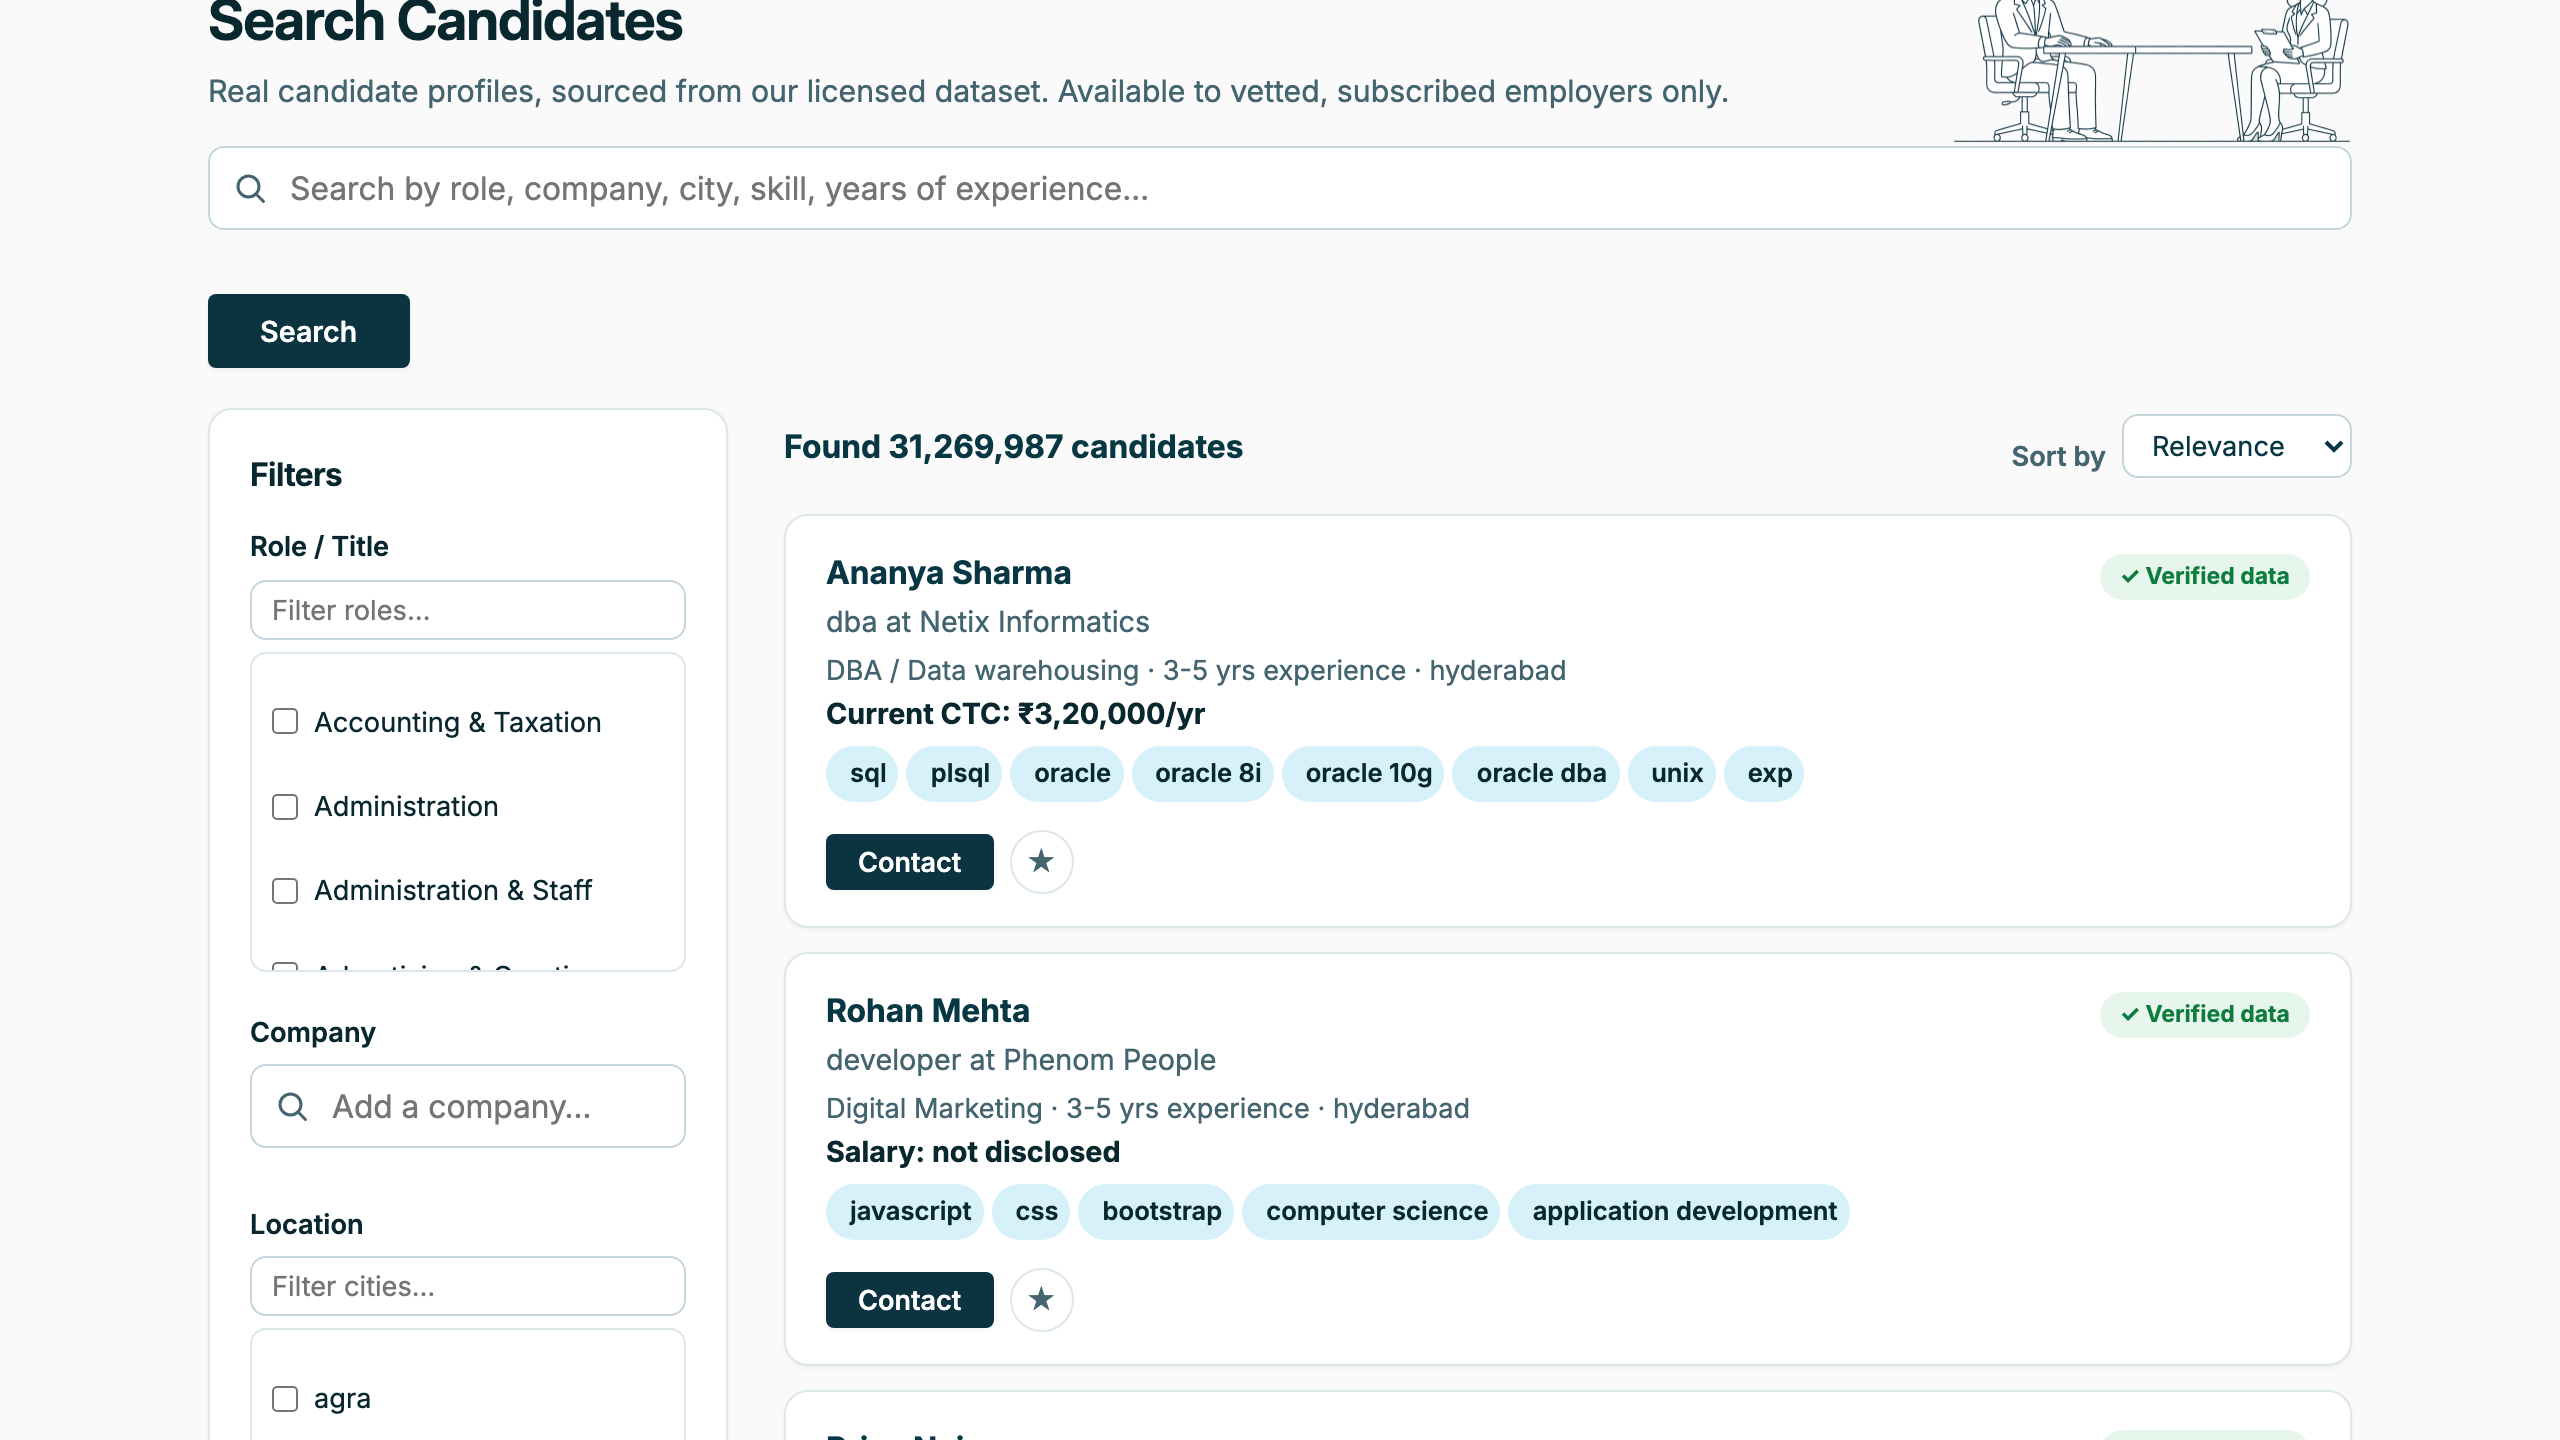Screen dimensions: 2560x1440
Task: Contact Ananya Sharma
Action: point(909,861)
